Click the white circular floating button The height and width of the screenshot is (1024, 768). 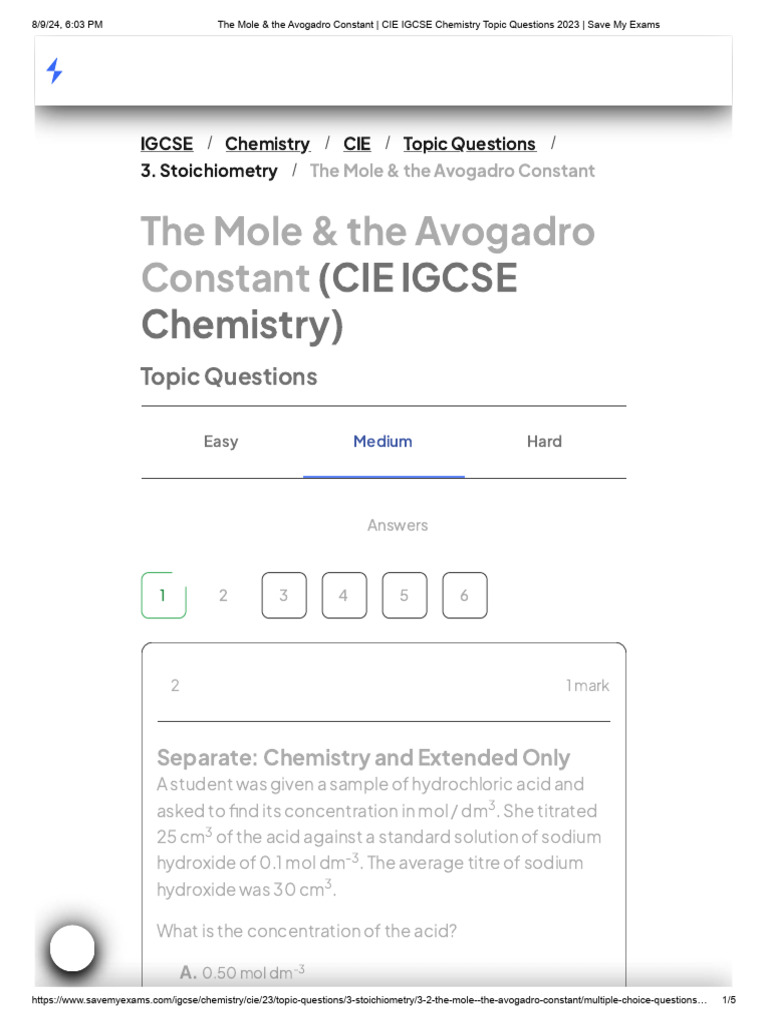(72, 948)
